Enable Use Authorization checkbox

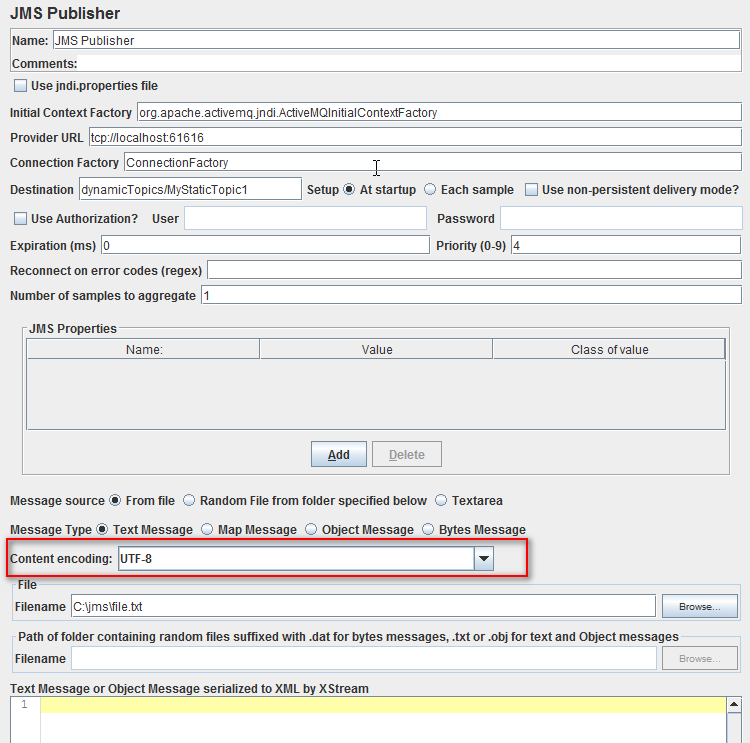pos(21,219)
